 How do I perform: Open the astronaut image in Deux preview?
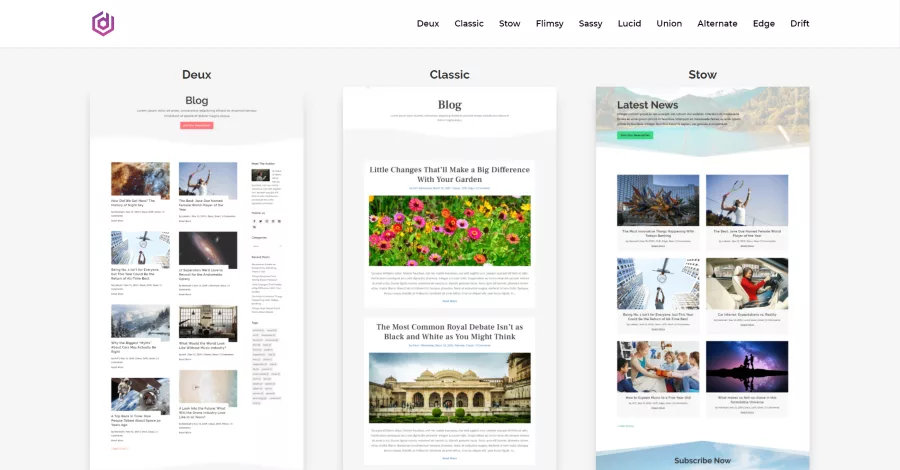140,396
